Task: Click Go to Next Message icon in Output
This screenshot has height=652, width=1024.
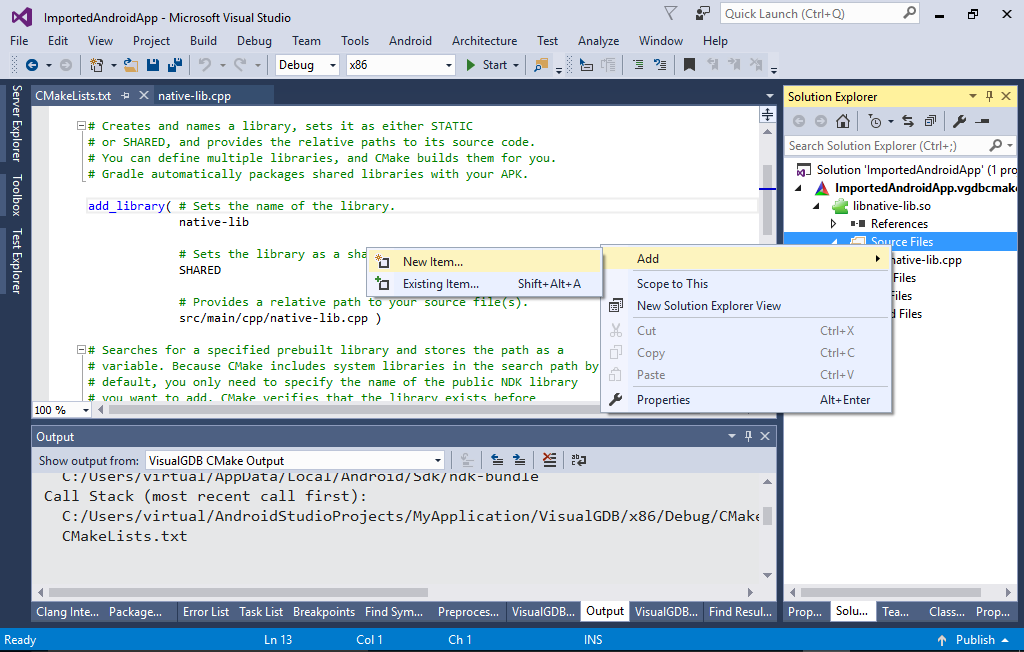Action: (x=519, y=461)
